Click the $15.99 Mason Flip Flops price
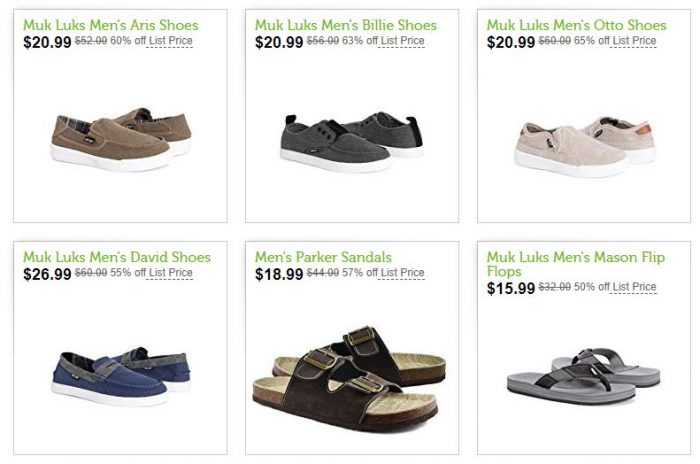Viewport: 700px width, 464px height. (510, 288)
